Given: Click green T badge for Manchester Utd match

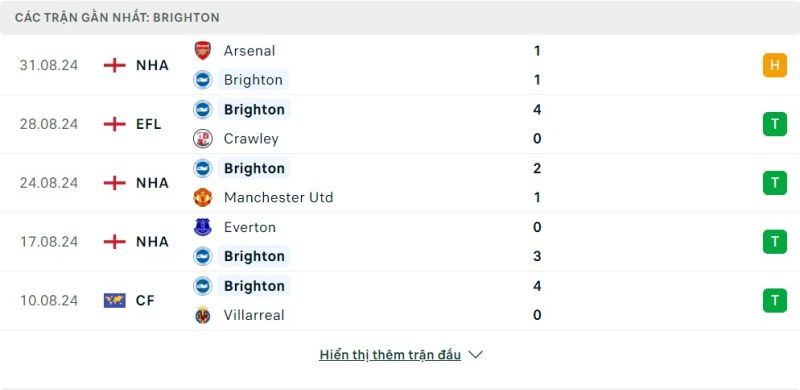Looking at the screenshot, I should coord(774,183).
